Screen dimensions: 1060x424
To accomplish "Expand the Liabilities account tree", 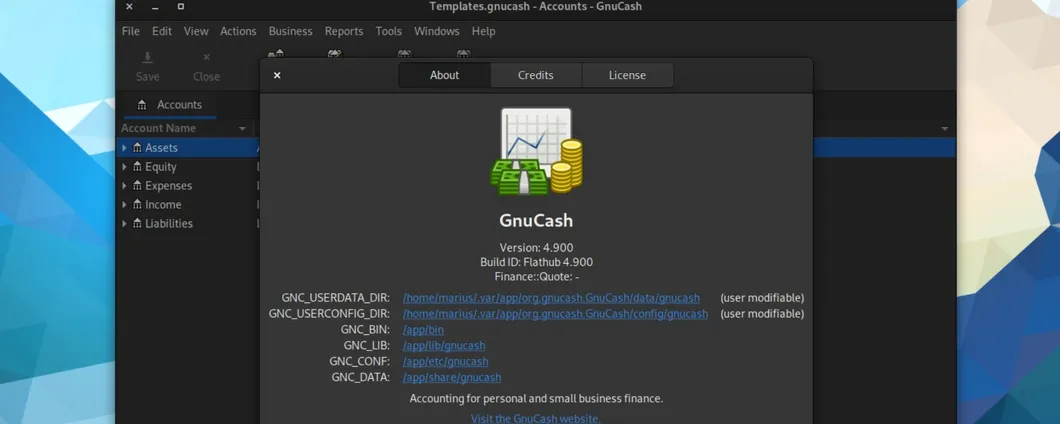I will pyautogui.click(x=124, y=223).
